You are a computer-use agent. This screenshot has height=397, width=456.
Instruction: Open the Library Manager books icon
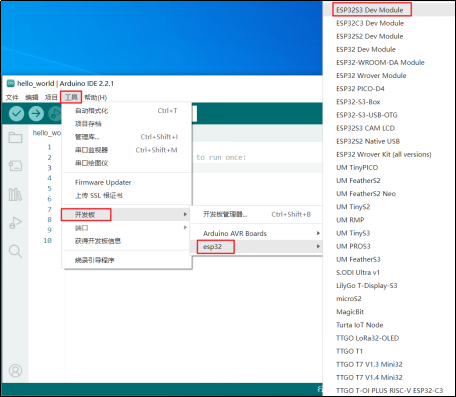pyautogui.click(x=15, y=194)
